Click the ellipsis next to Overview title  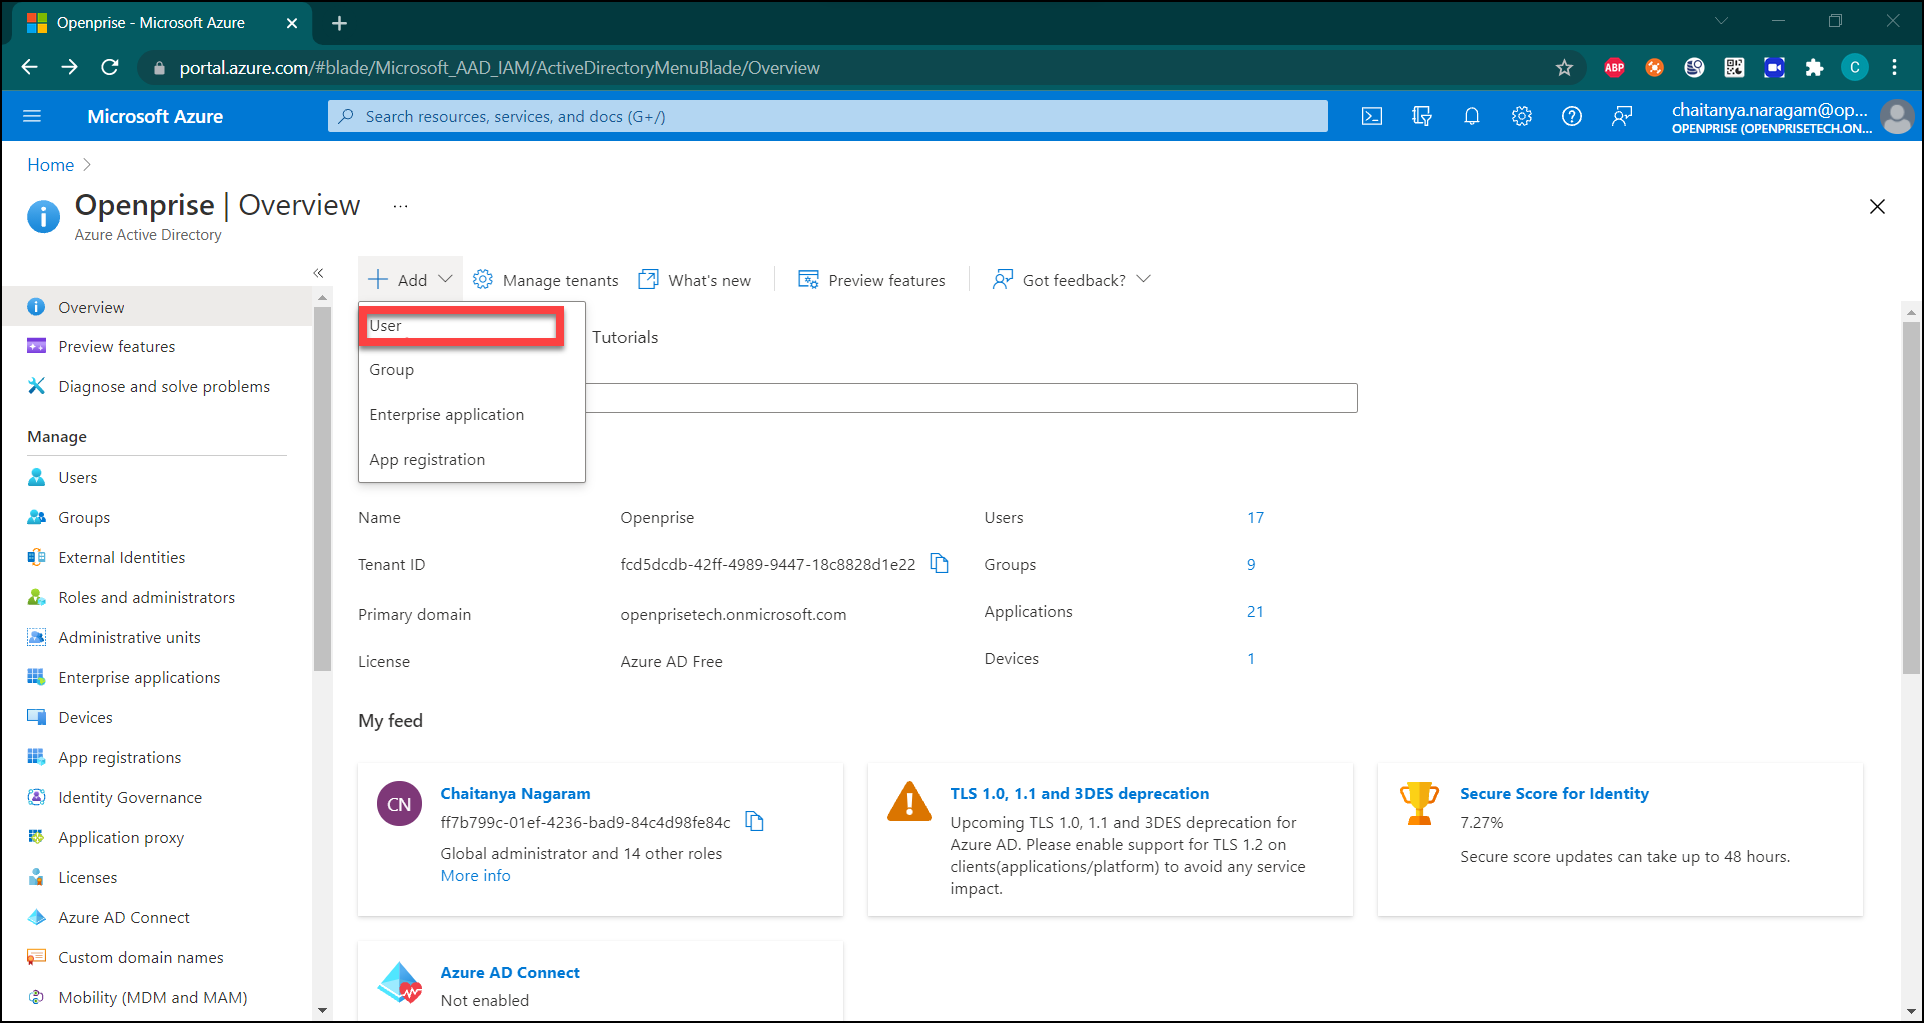click(x=401, y=206)
